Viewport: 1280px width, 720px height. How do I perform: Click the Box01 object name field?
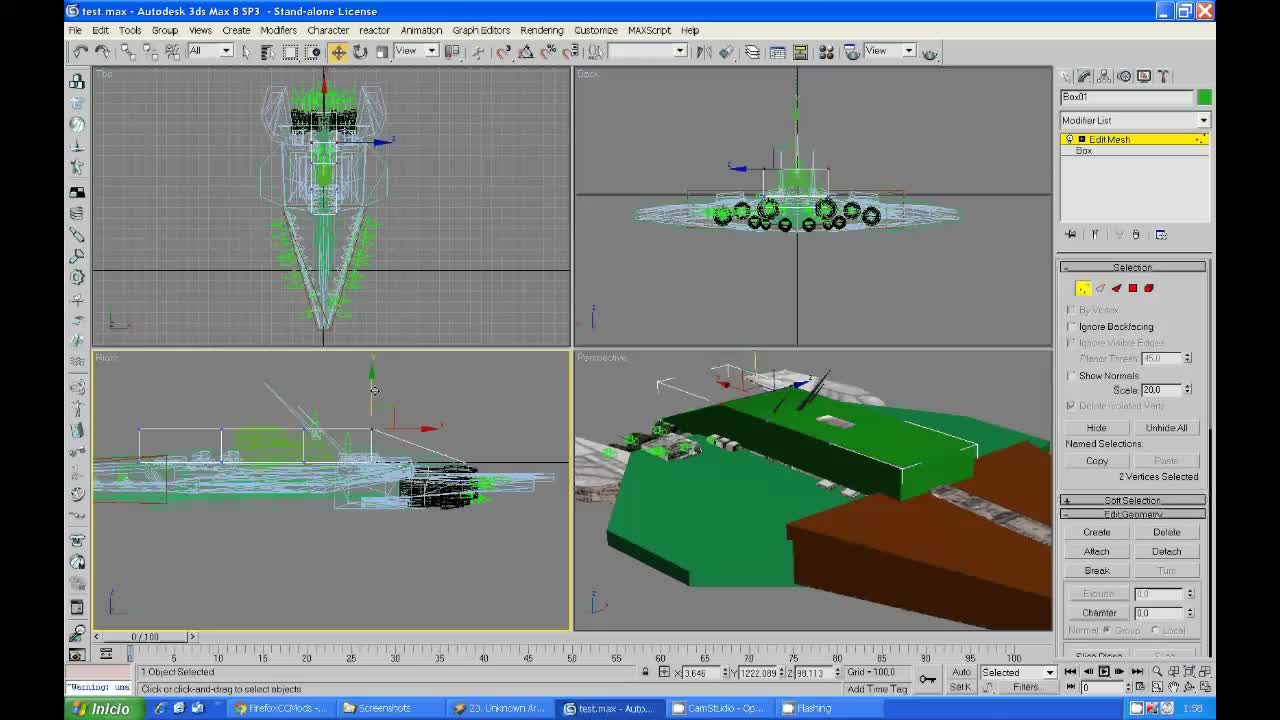click(x=1127, y=97)
